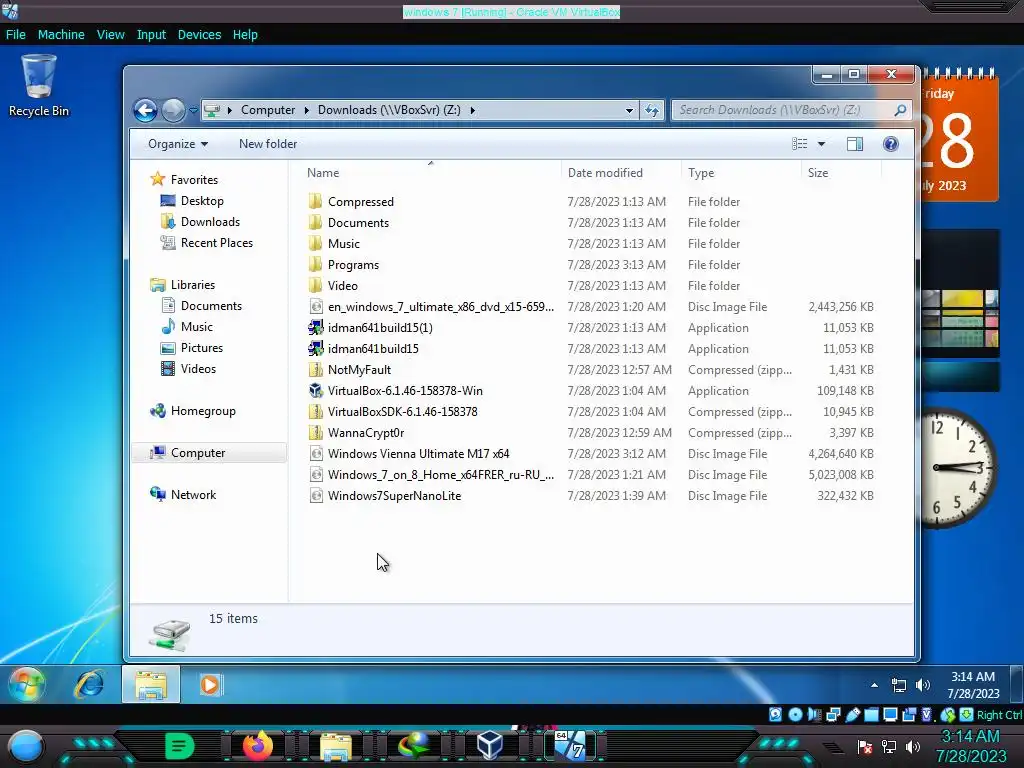Screen dimensions: 1024x768
Task: Select the Windows7SuperNanoLite disc image
Action: click(394, 496)
